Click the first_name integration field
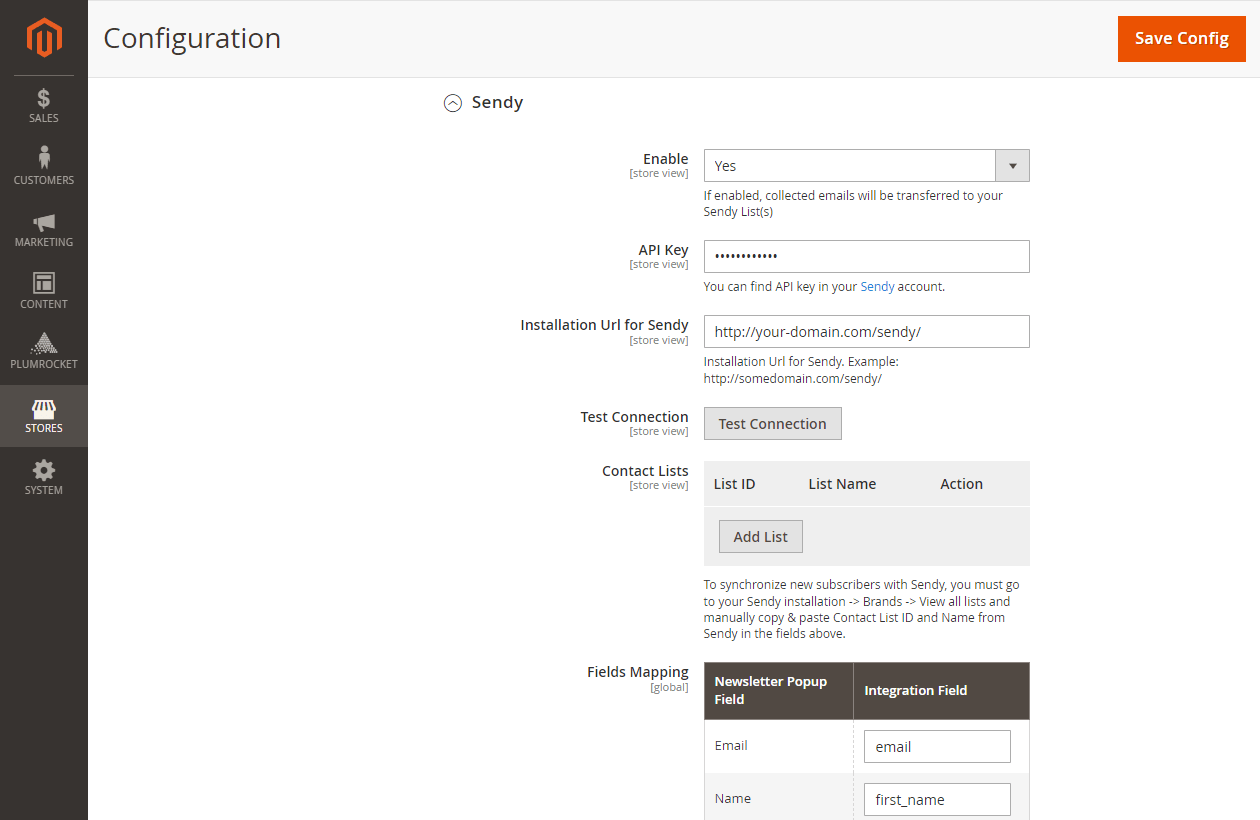 click(x=936, y=800)
